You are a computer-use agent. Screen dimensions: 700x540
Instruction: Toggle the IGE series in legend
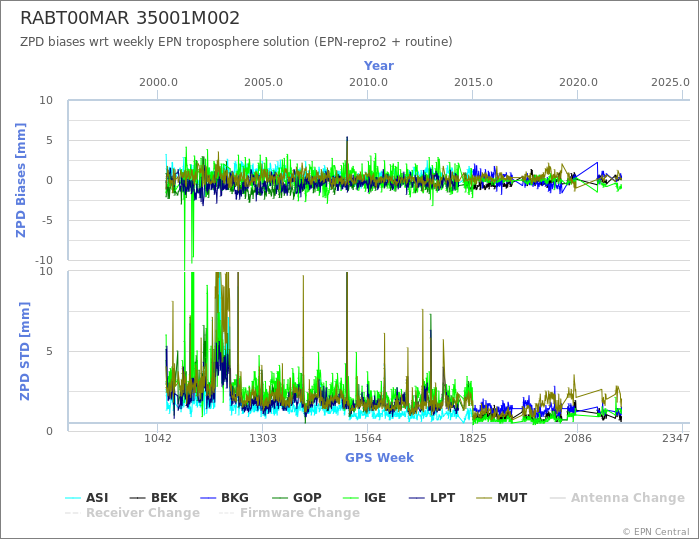click(x=365, y=498)
